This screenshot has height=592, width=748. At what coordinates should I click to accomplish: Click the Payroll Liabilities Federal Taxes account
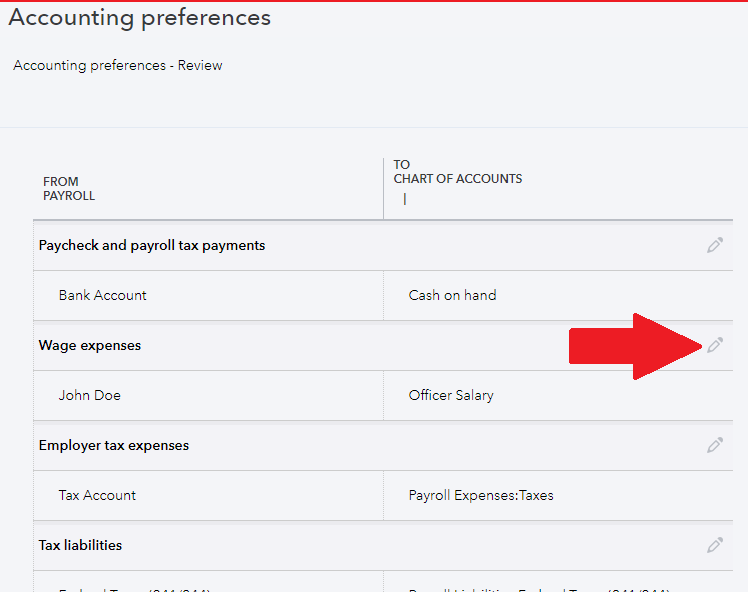(x=540, y=588)
